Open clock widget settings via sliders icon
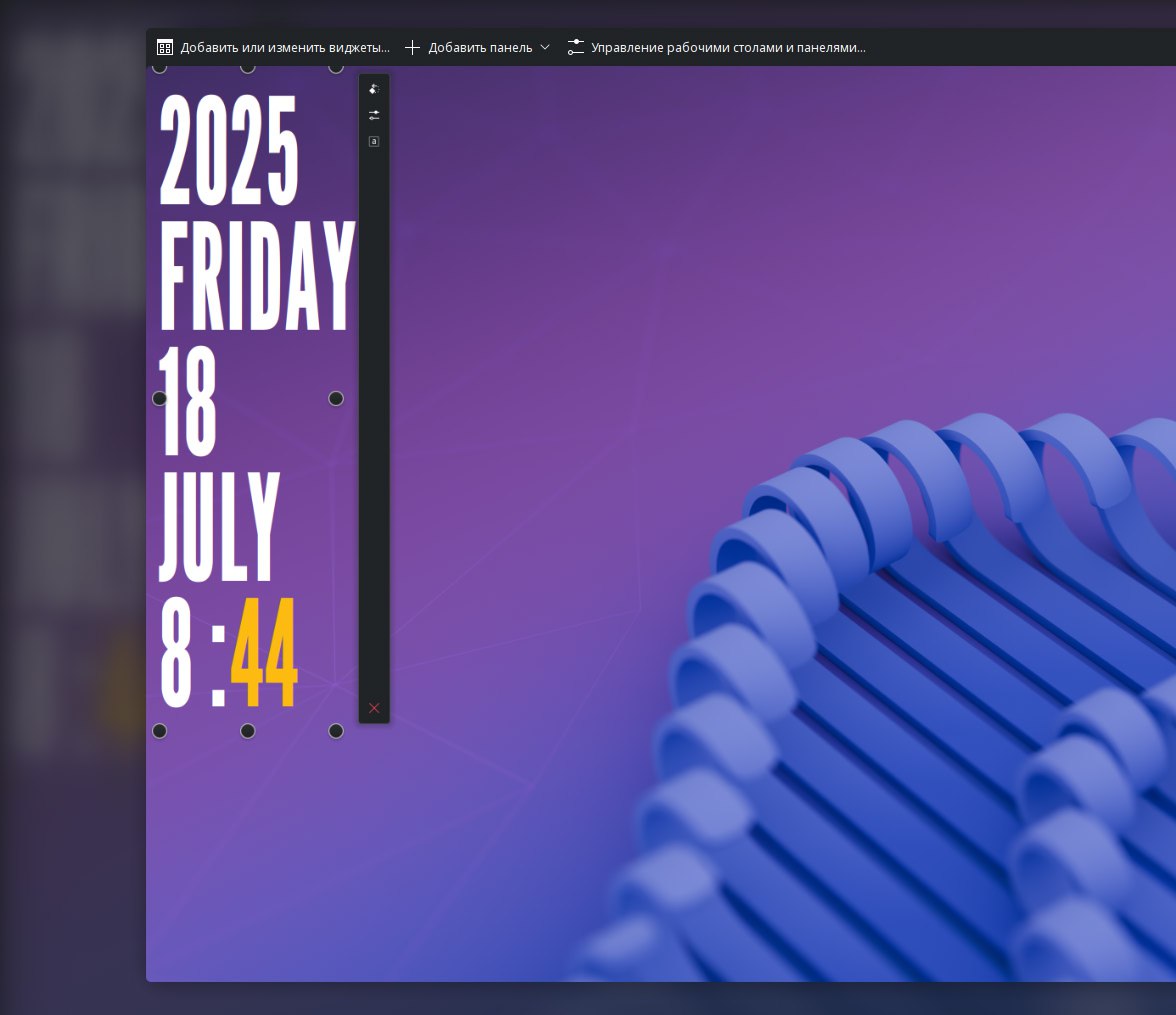This screenshot has width=1176, height=1015. (374, 115)
